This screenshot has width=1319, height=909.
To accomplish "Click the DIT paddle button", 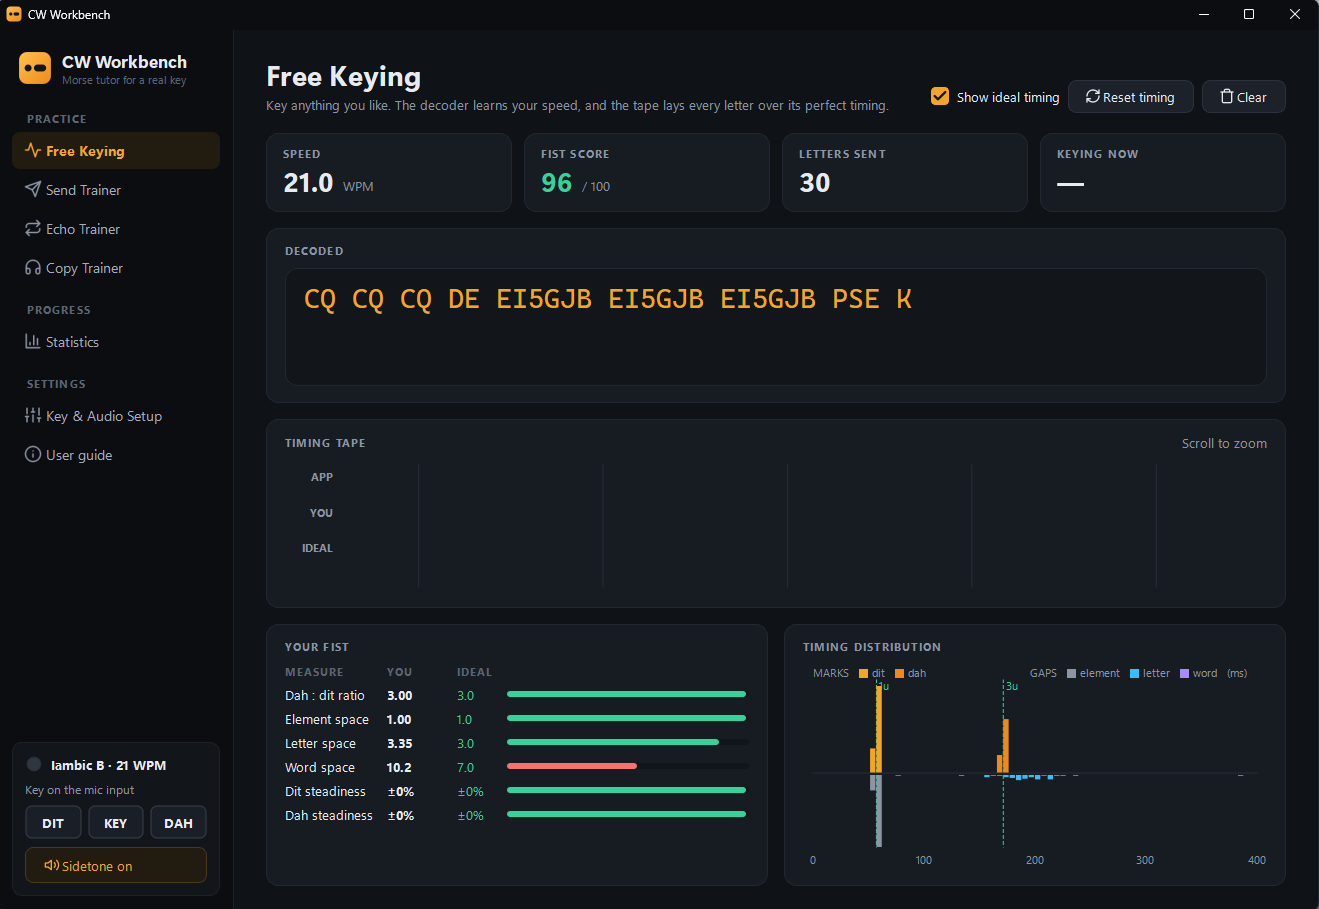I will pos(53,823).
